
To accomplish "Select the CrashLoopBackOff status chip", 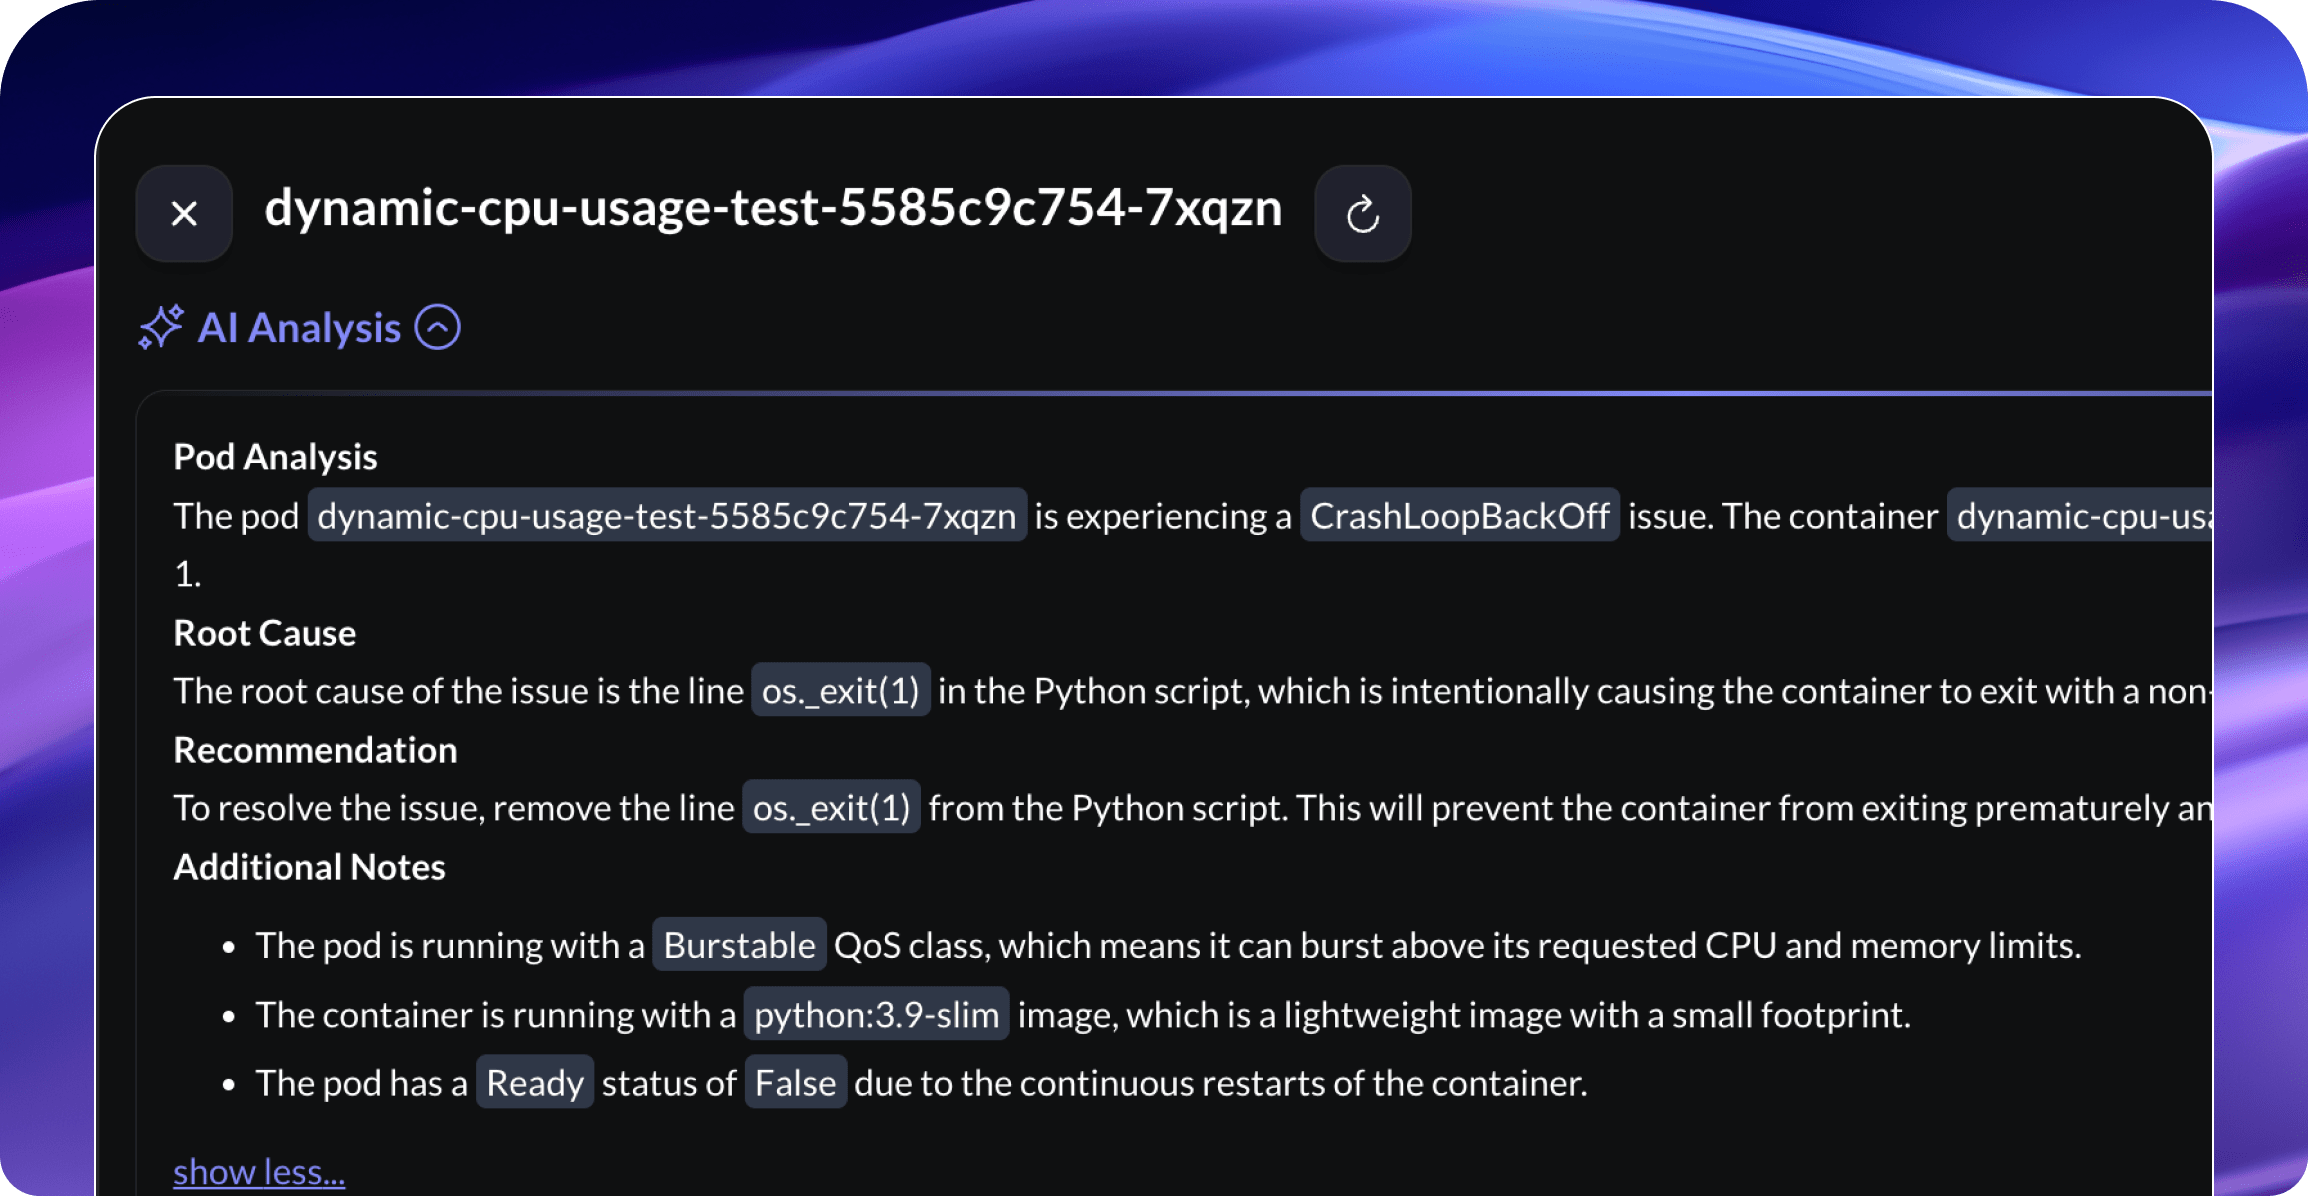I will pos(1460,516).
